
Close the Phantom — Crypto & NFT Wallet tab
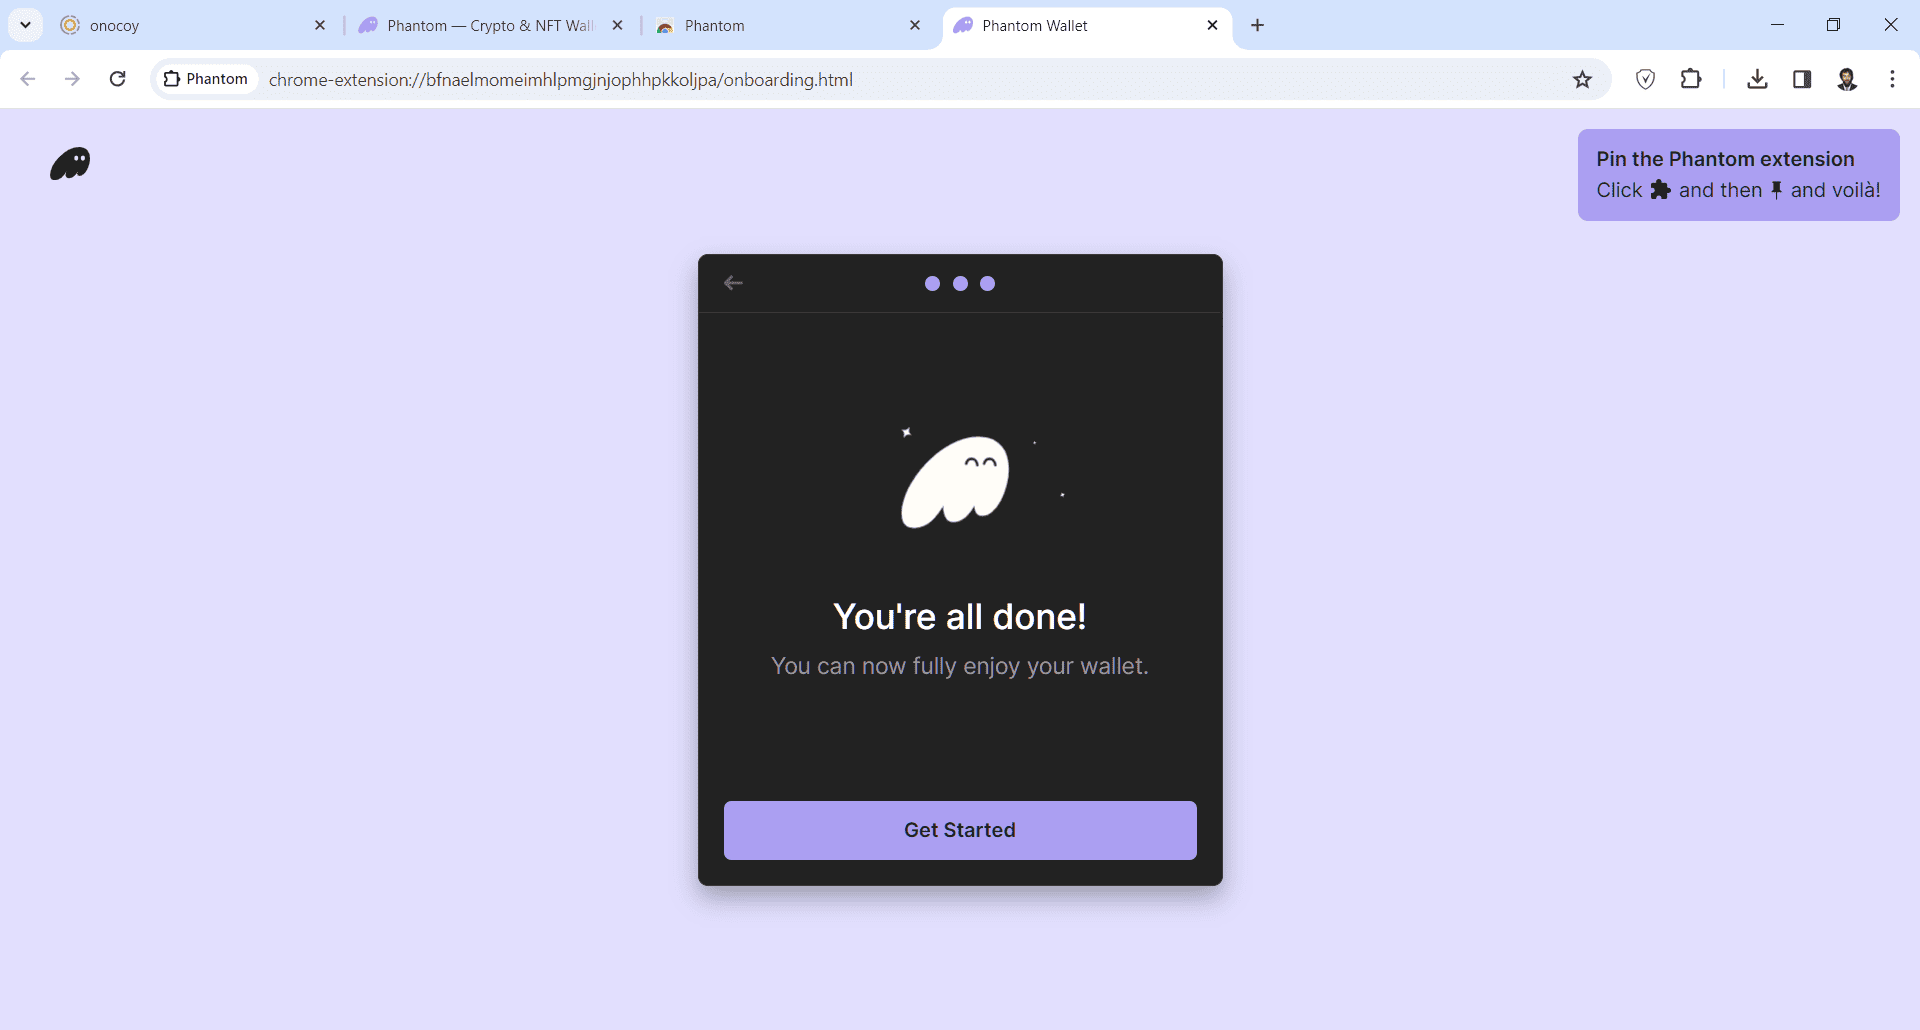pos(618,26)
